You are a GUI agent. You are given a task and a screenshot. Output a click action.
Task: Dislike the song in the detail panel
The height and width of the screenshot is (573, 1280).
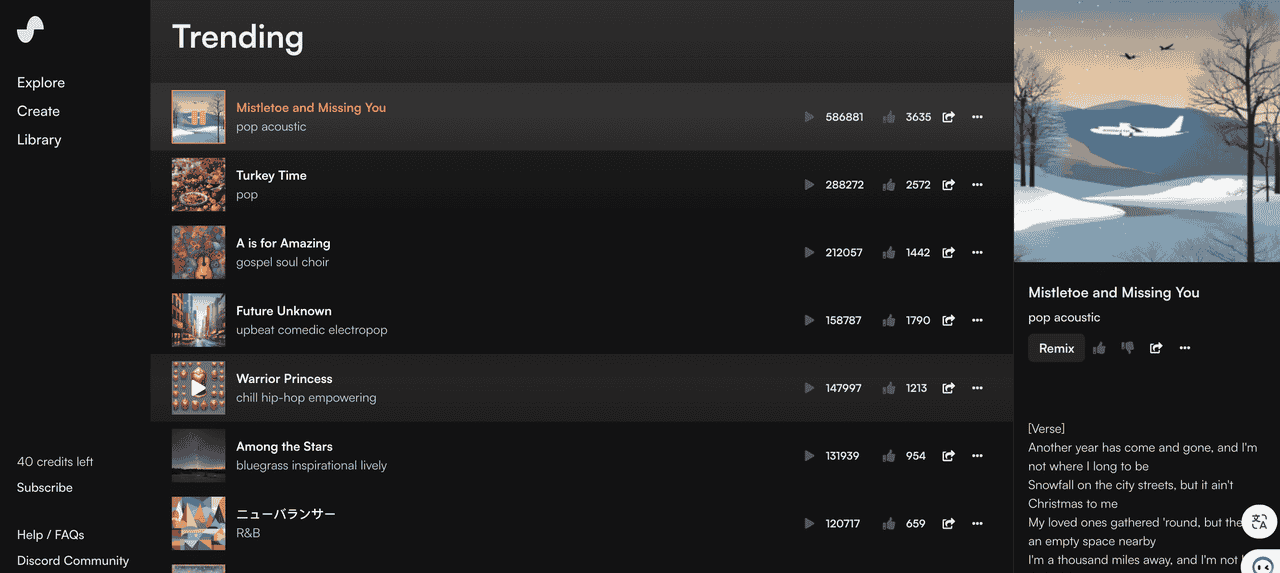click(1128, 348)
